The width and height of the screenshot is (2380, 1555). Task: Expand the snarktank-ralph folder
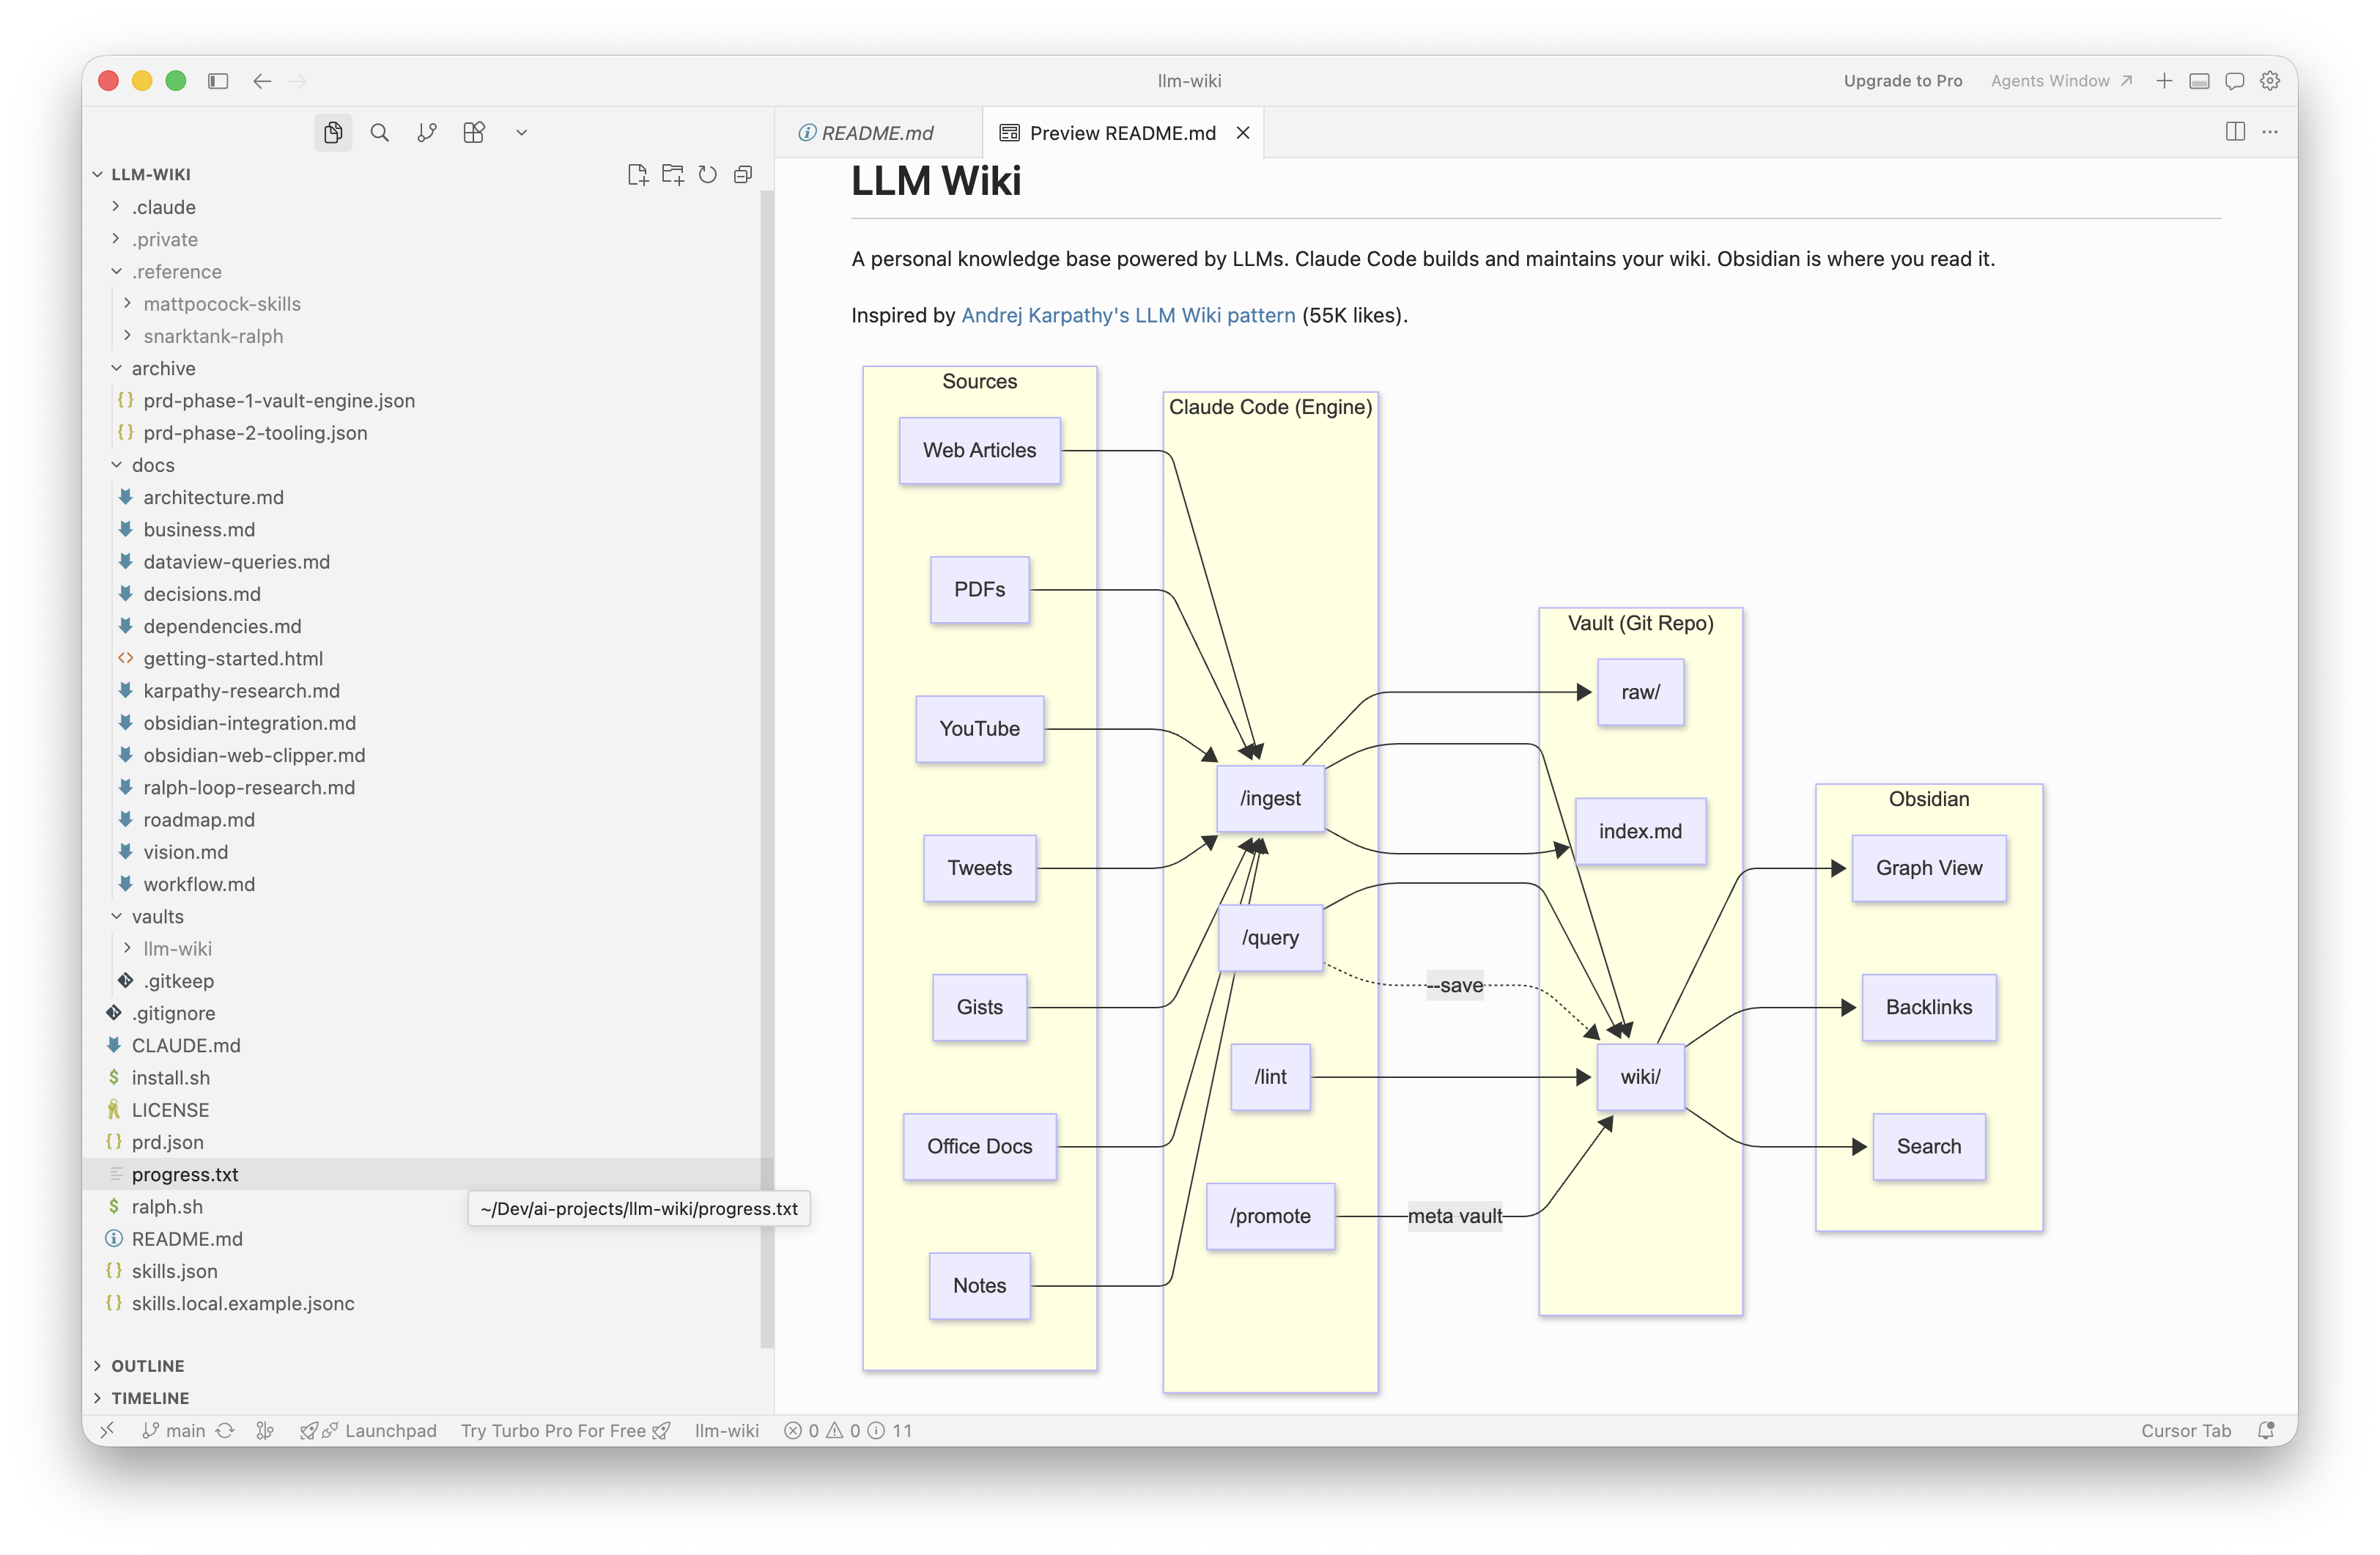tap(127, 336)
